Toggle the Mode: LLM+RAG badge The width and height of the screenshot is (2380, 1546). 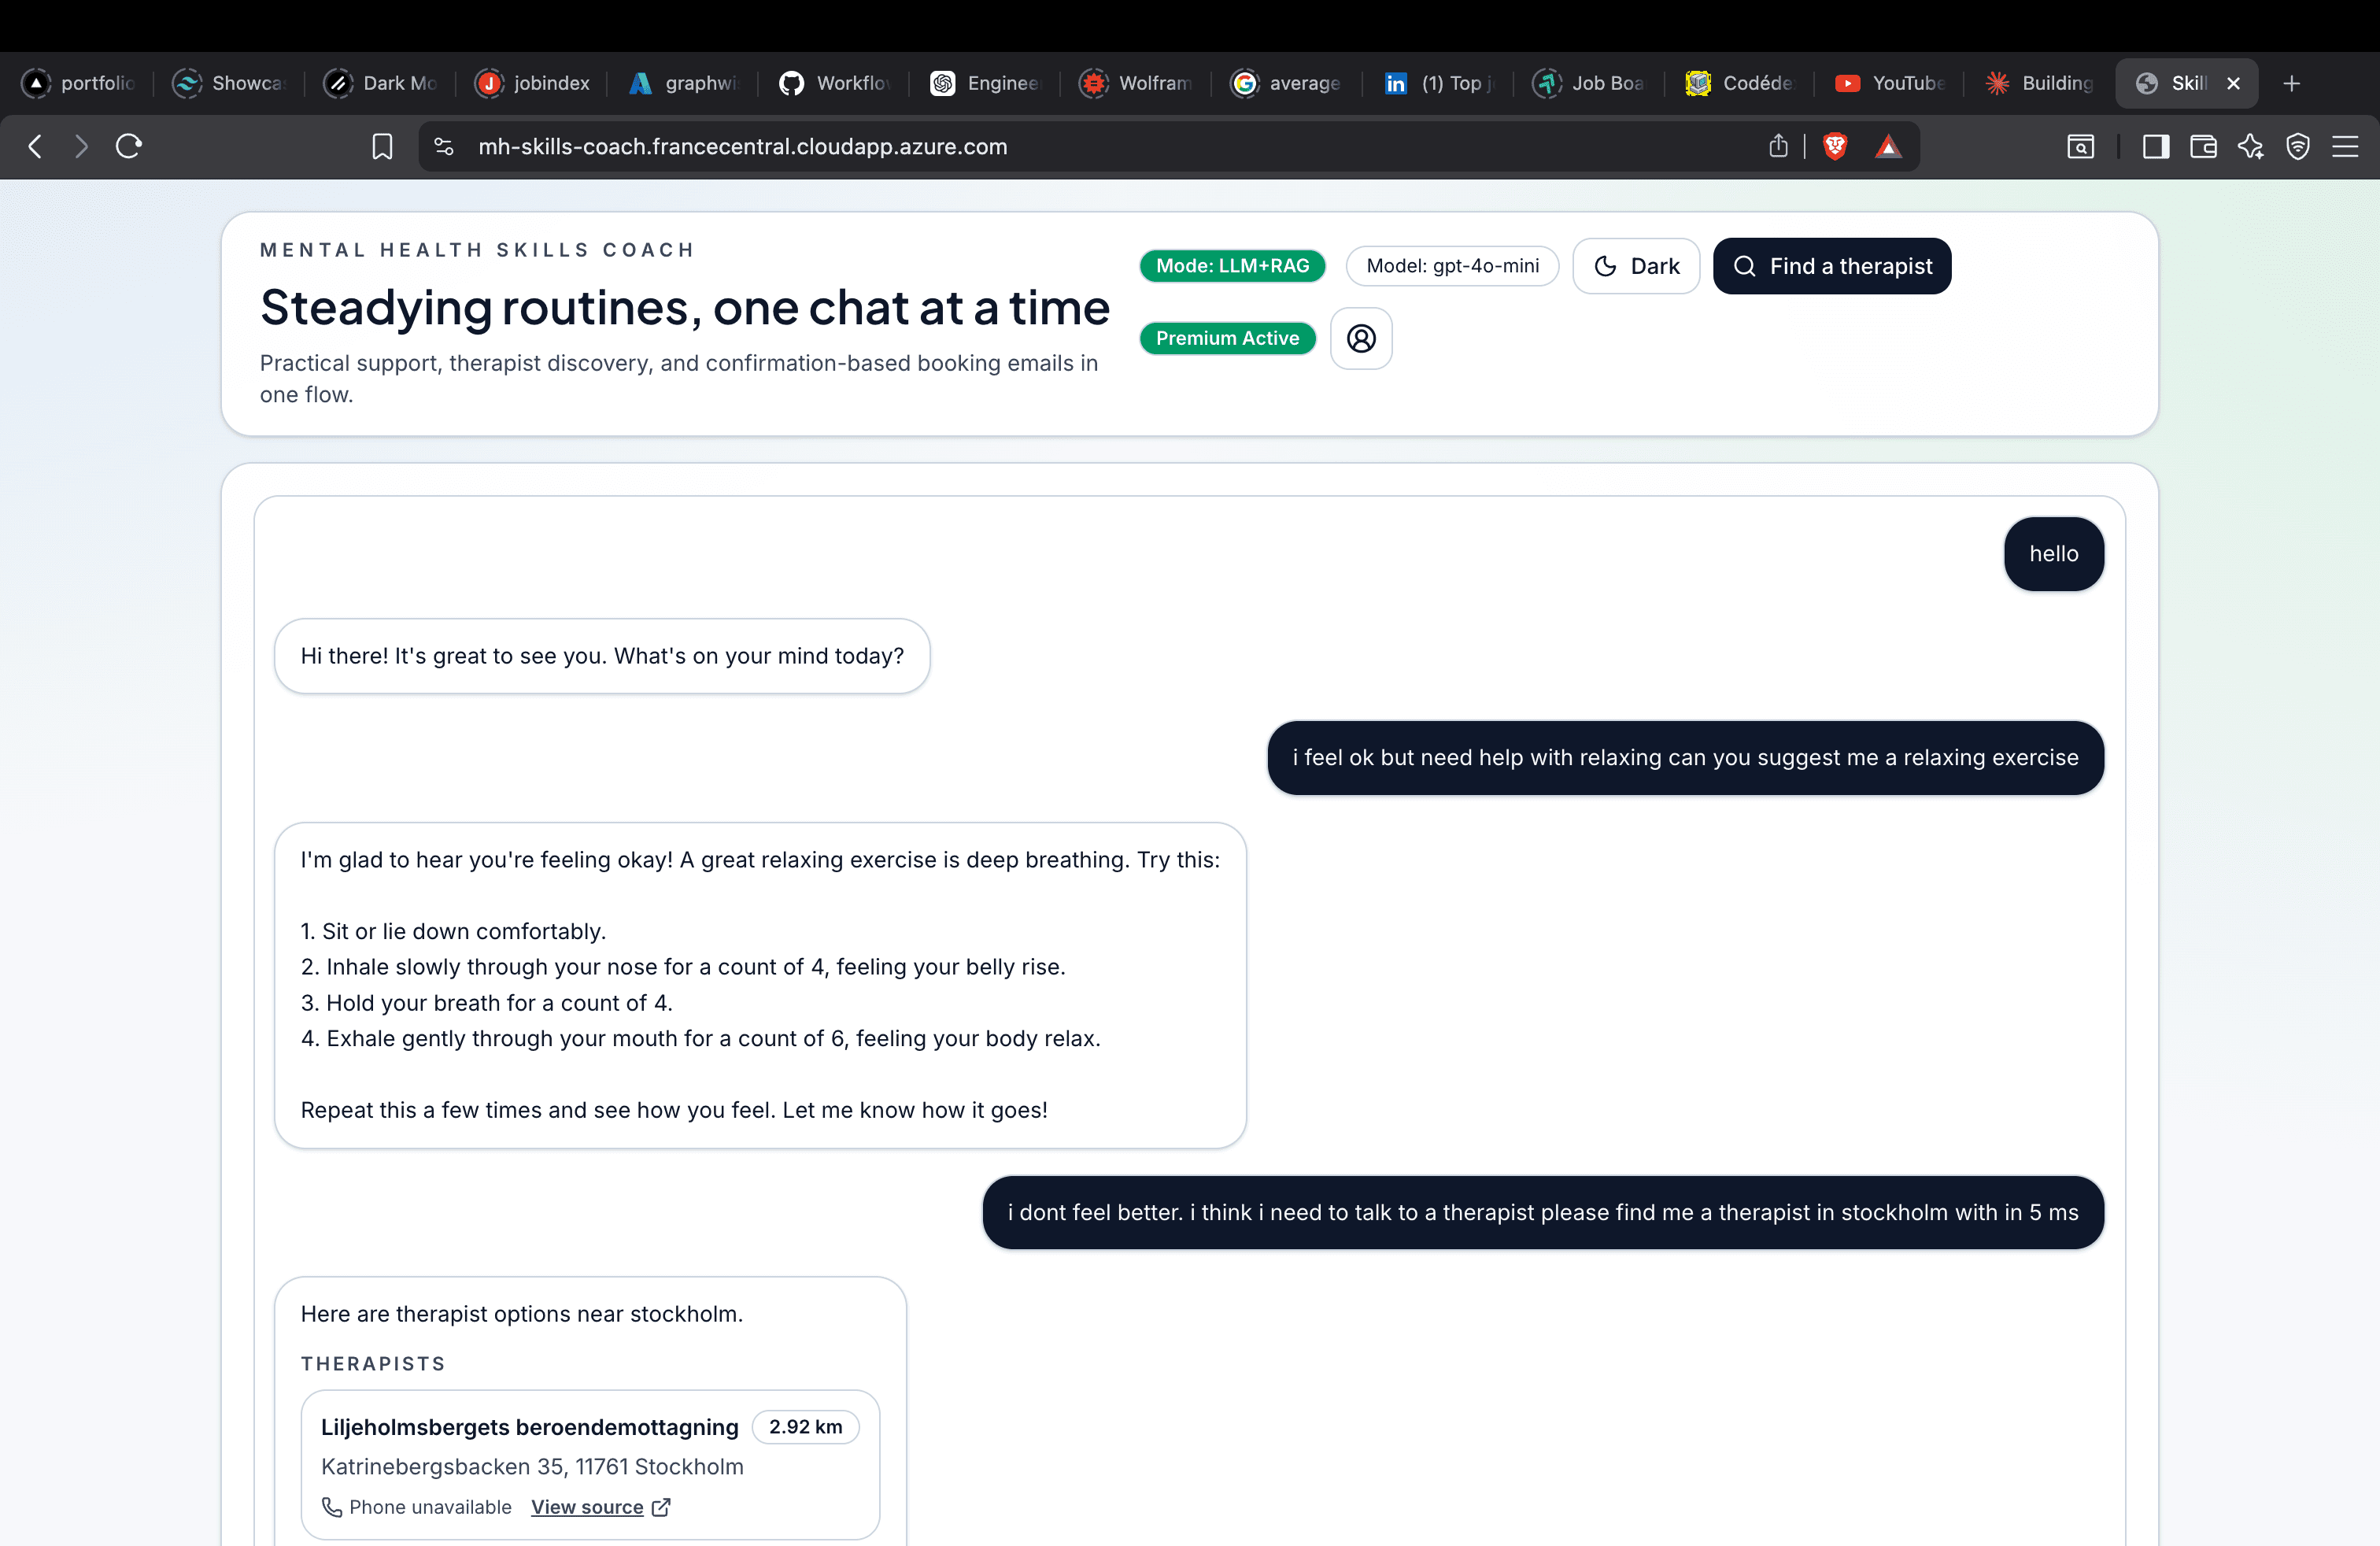[x=1232, y=266]
